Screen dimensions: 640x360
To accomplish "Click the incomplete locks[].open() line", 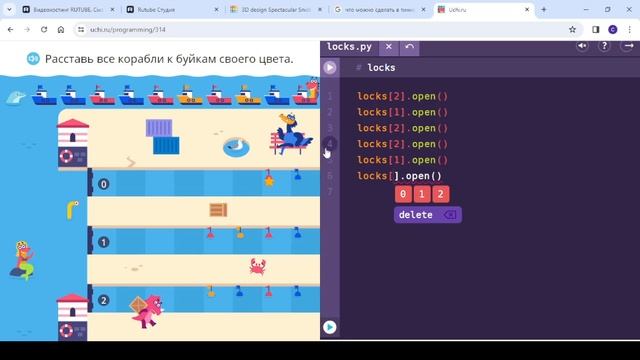I will point(400,176).
